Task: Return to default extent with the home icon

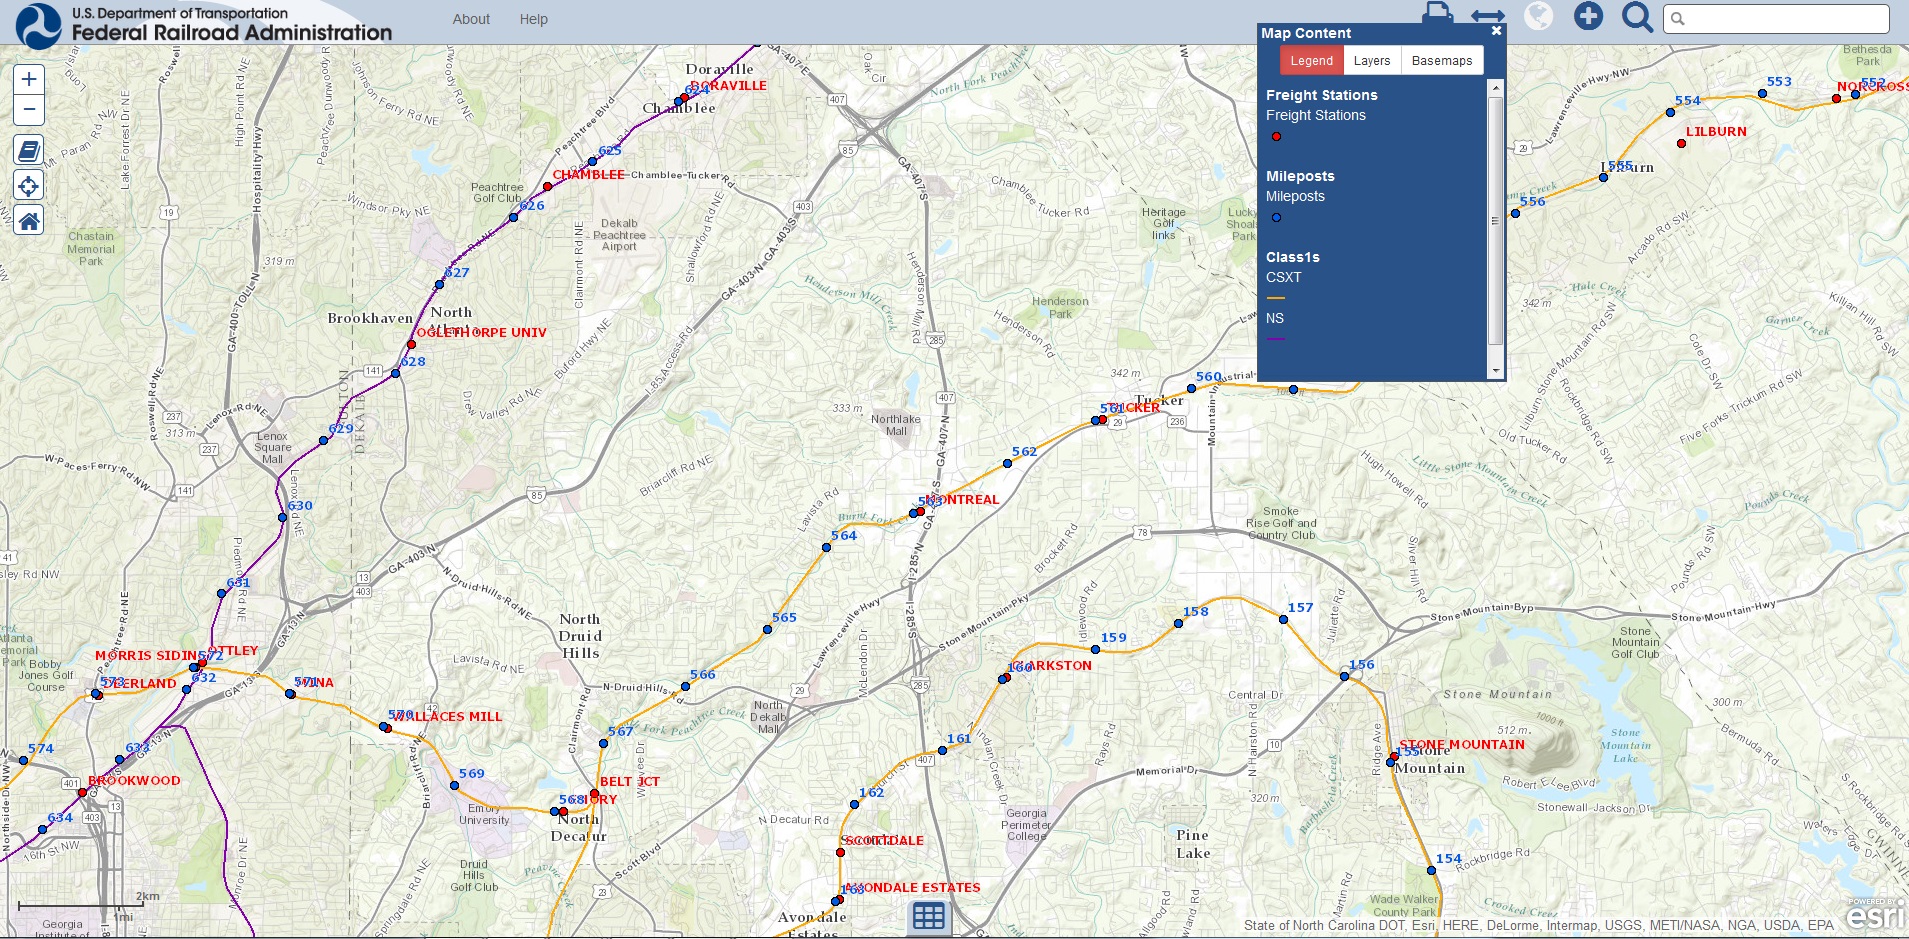Action: click(29, 219)
